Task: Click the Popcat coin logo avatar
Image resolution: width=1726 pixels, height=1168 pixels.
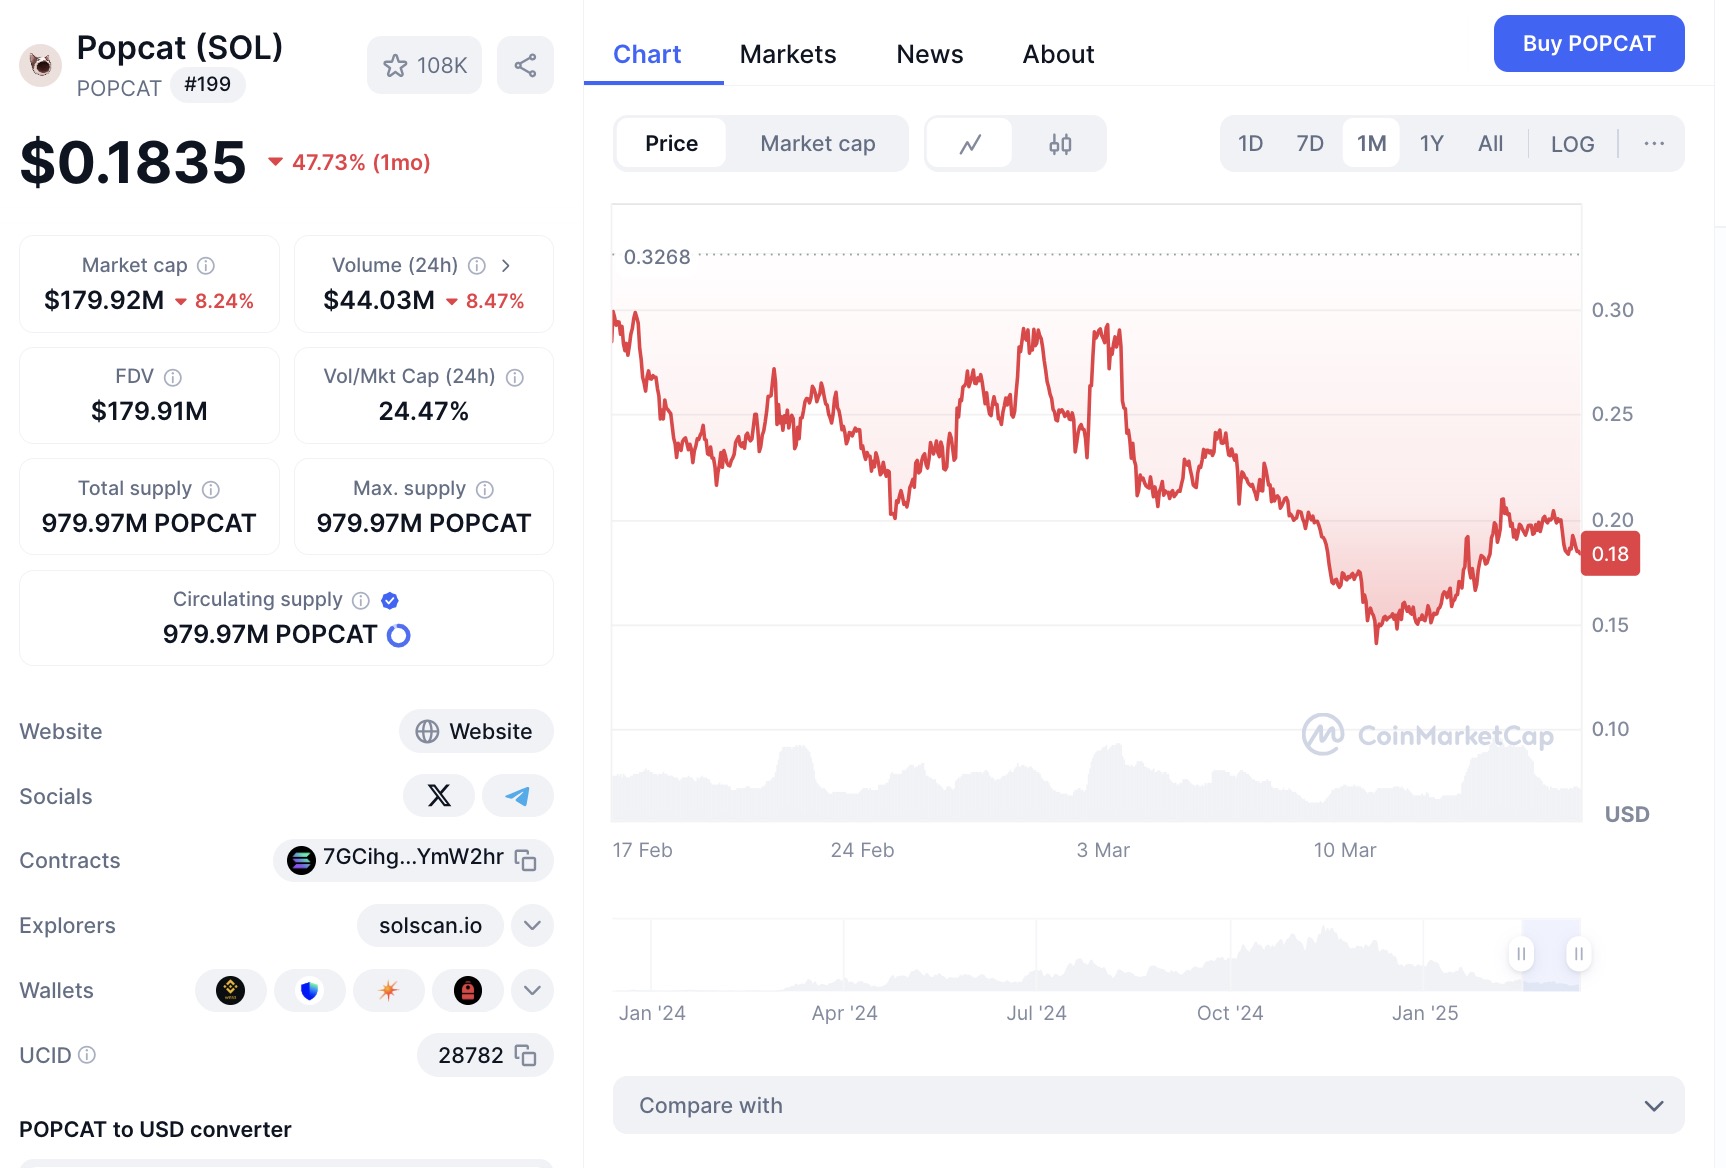Action: pos(41,66)
